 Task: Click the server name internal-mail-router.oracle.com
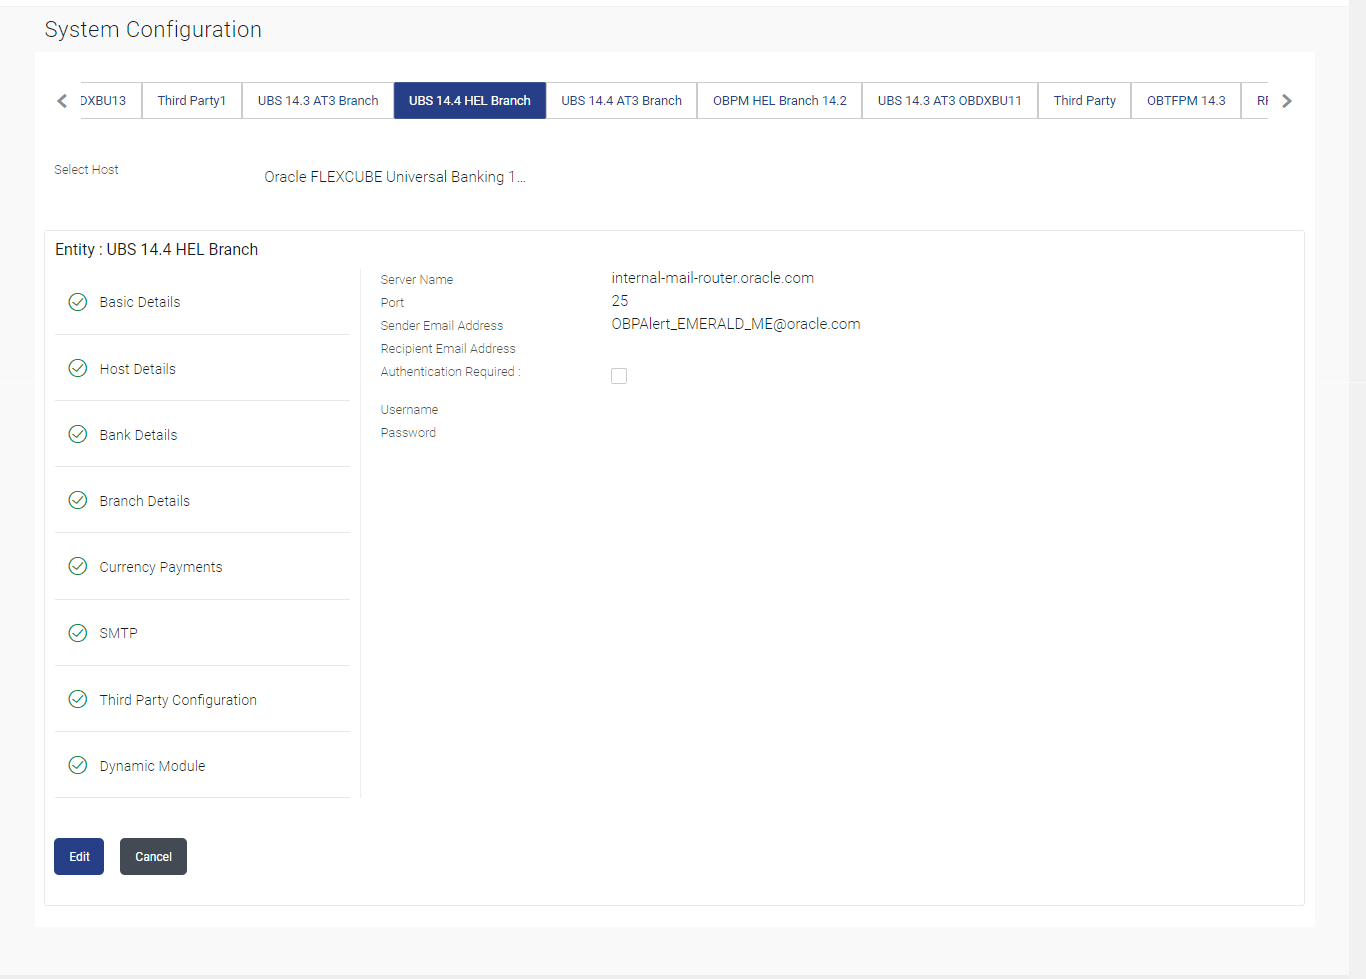(x=713, y=278)
